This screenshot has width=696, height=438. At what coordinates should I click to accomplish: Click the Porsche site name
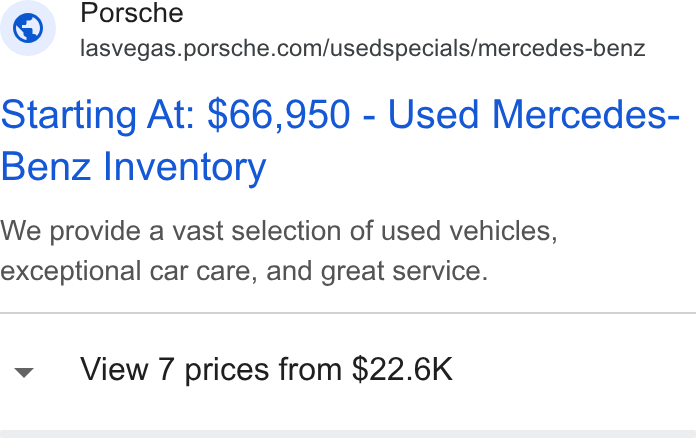pyautogui.click(x=131, y=12)
